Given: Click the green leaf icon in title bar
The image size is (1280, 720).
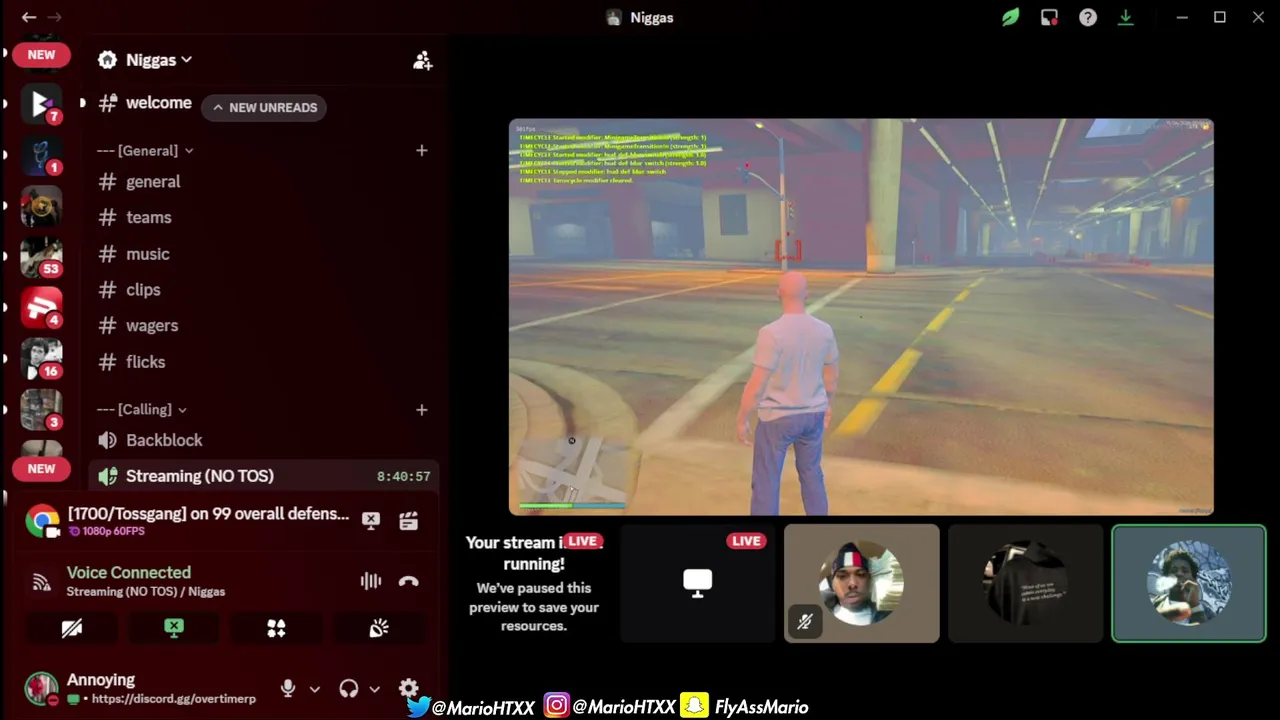Looking at the screenshot, I should click(1011, 17).
